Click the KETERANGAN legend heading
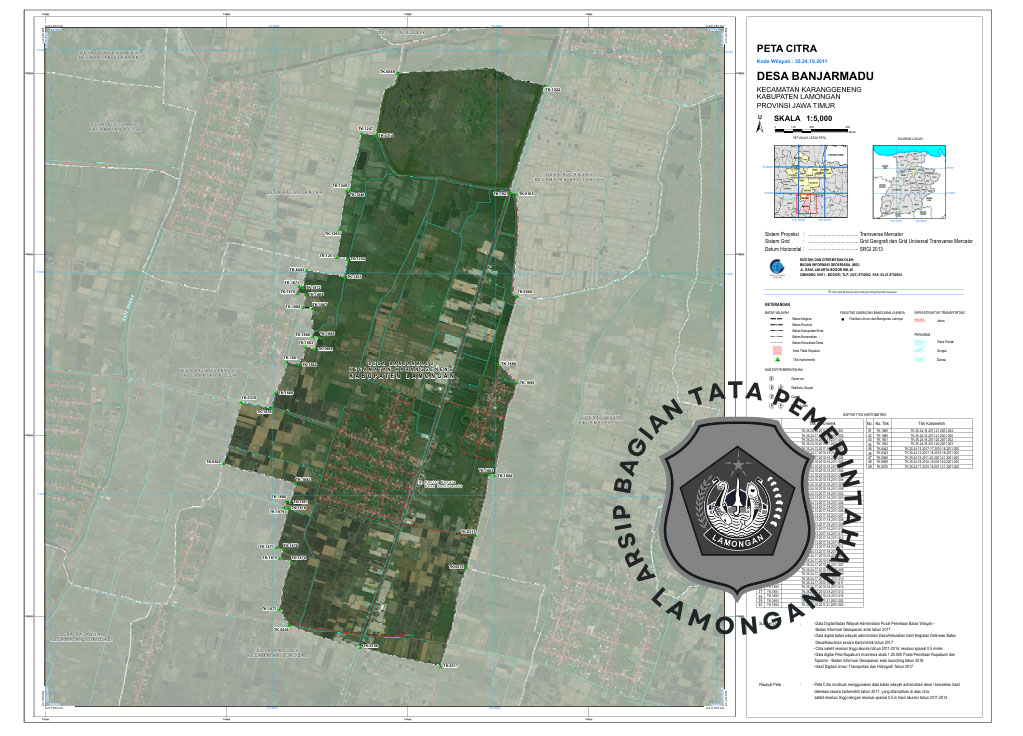 click(x=777, y=303)
